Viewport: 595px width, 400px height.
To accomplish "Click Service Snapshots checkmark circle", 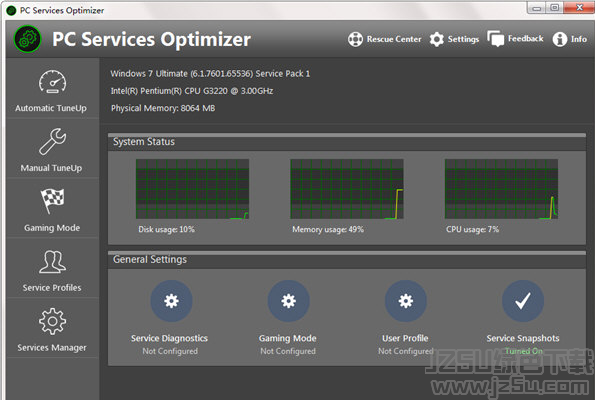I will point(523,301).
